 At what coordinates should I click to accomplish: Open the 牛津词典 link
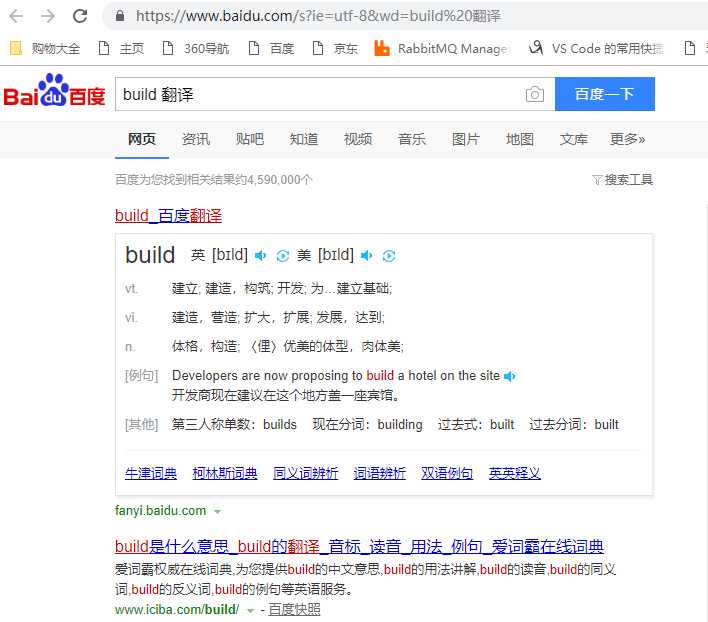(x=151, y=473)
